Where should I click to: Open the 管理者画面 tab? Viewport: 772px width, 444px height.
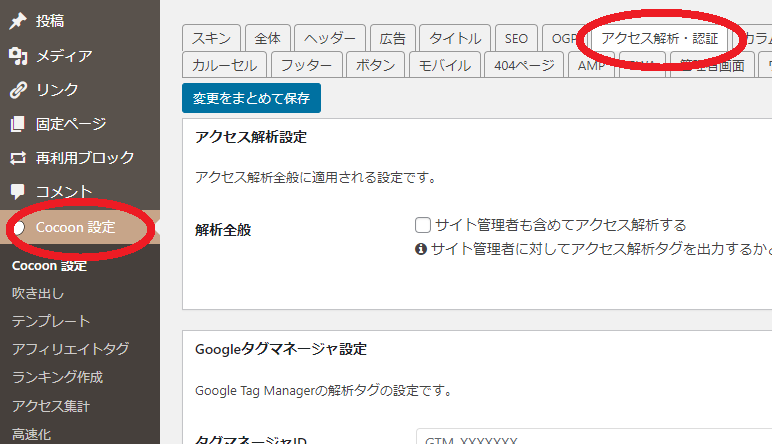point(712,65)
